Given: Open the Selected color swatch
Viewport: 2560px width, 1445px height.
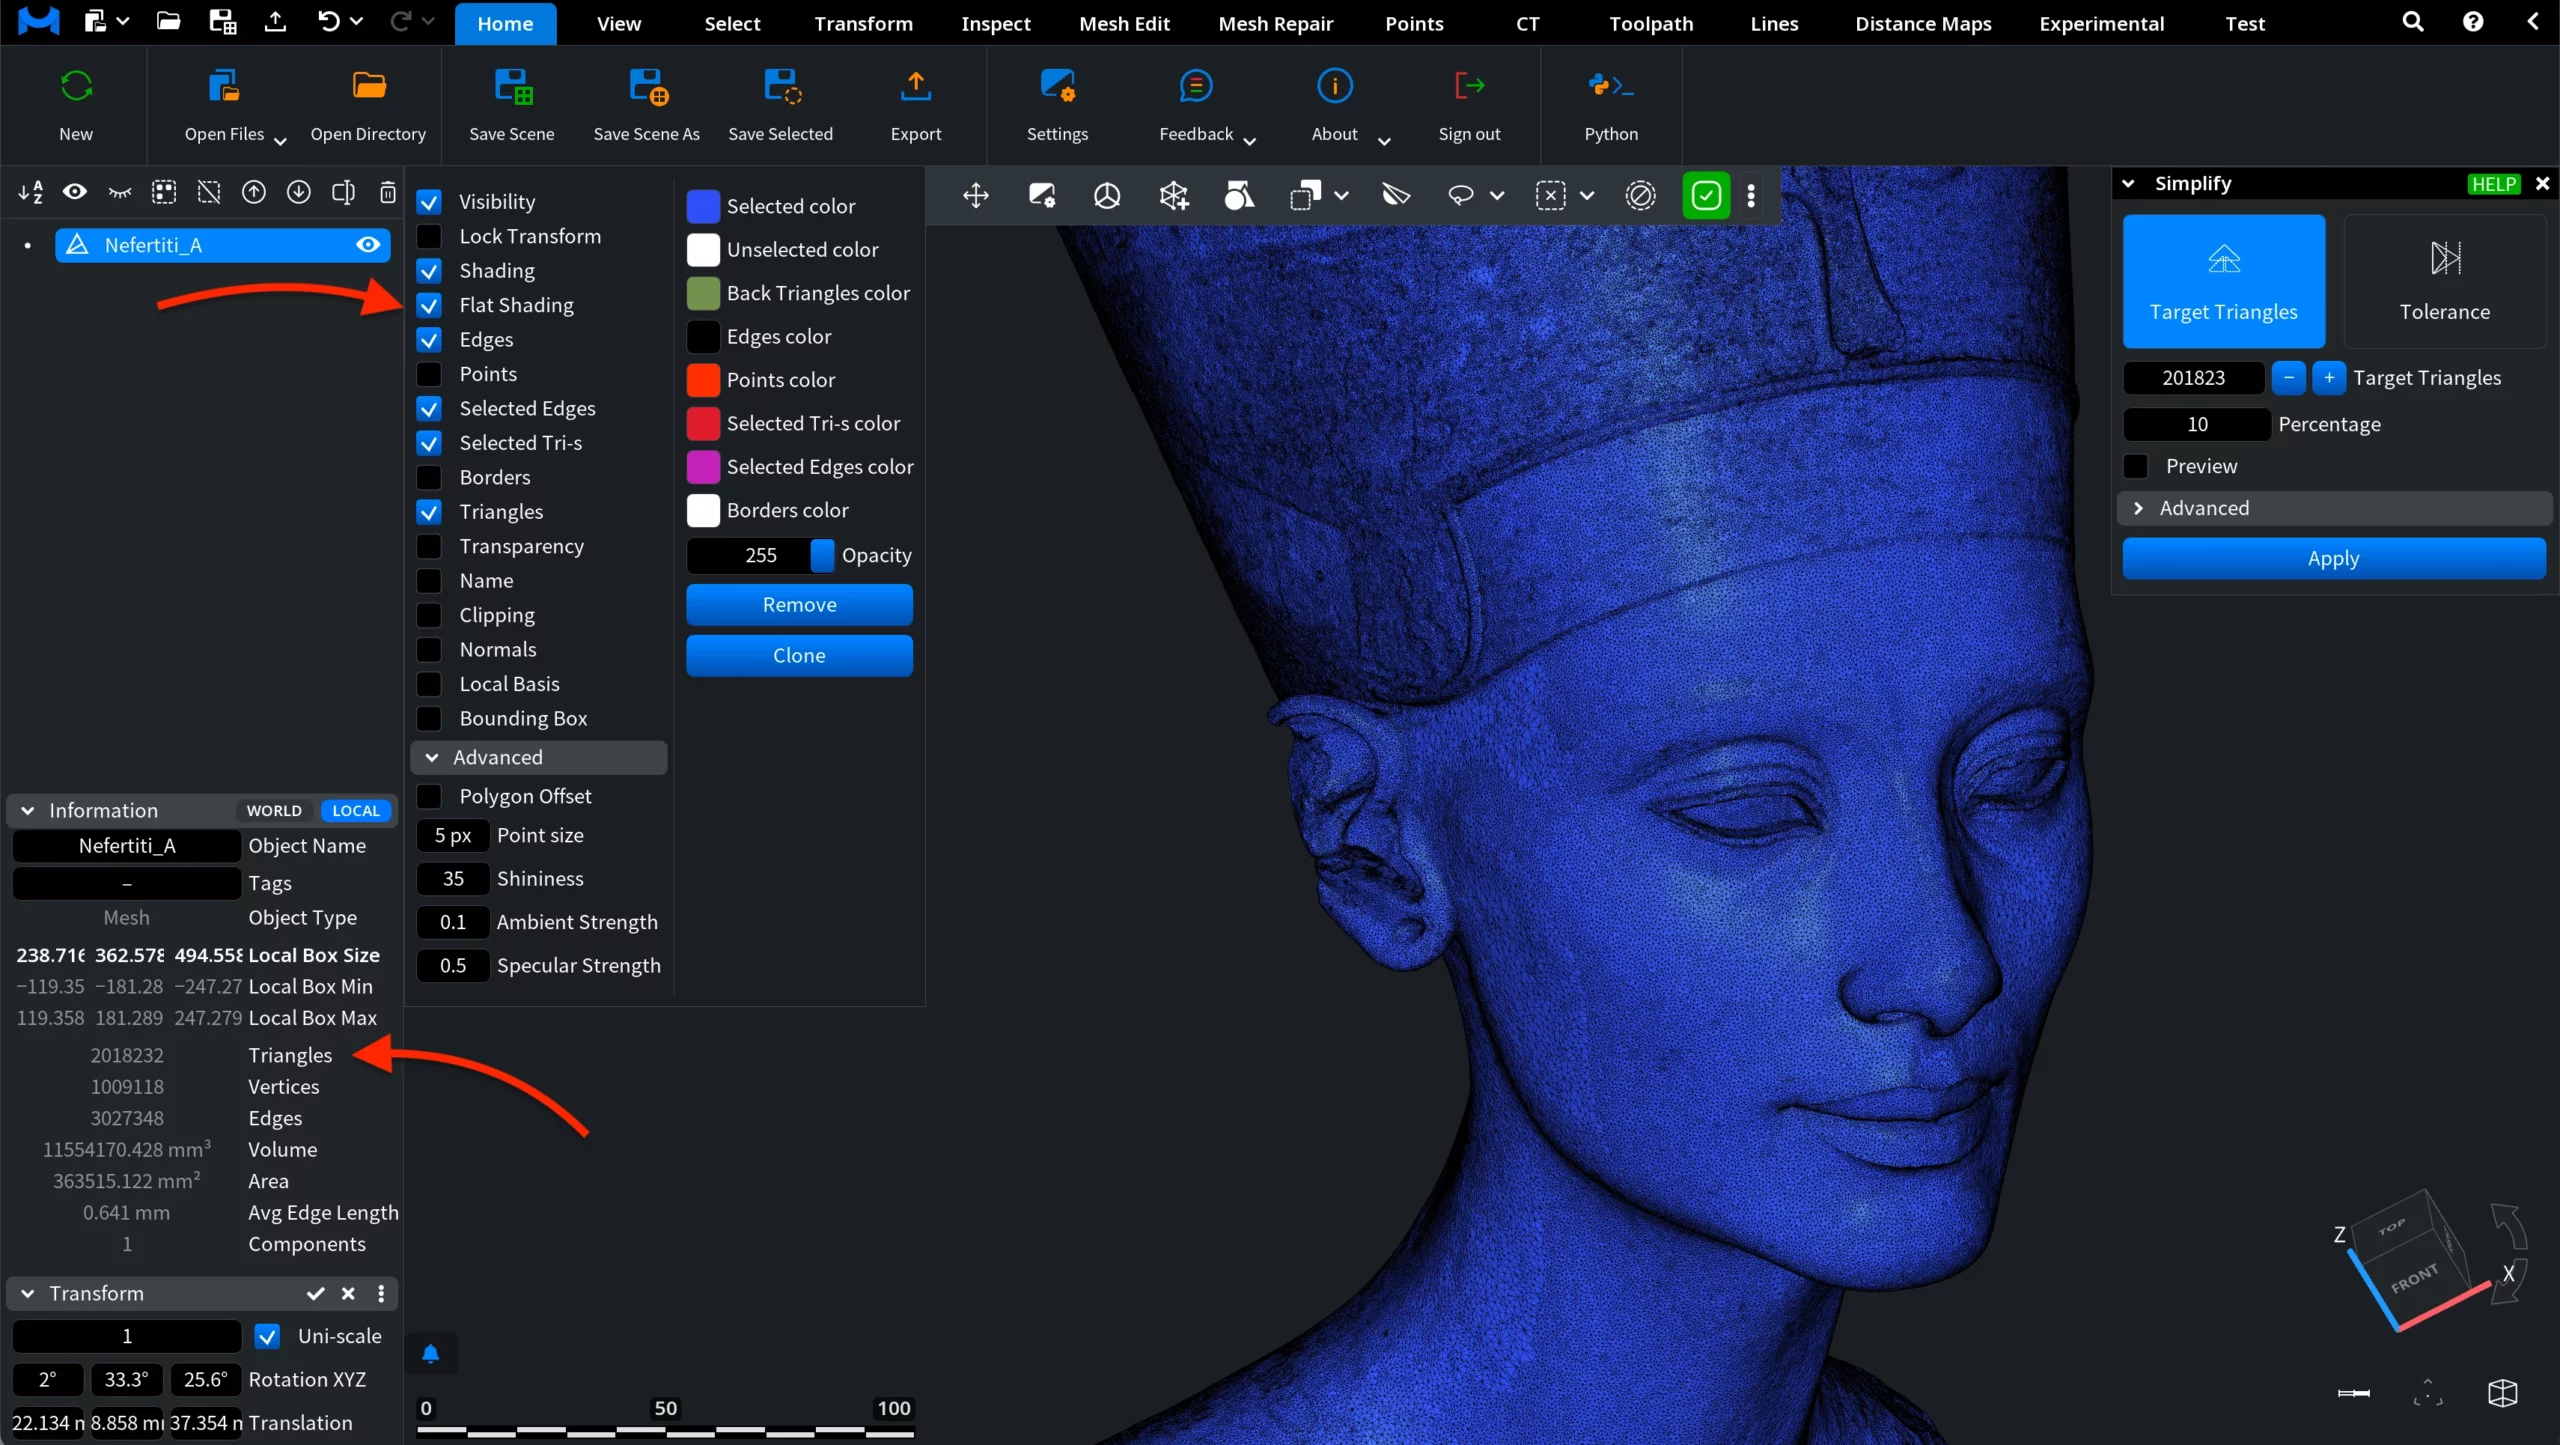Looking at the screenshot, I should [703, 206].
